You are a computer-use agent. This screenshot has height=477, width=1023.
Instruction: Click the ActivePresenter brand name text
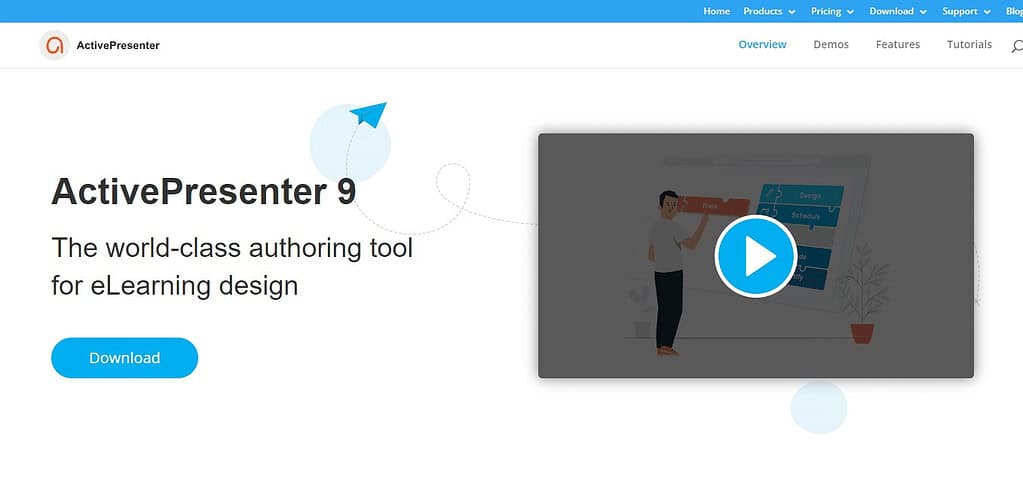tap(118, 45)
